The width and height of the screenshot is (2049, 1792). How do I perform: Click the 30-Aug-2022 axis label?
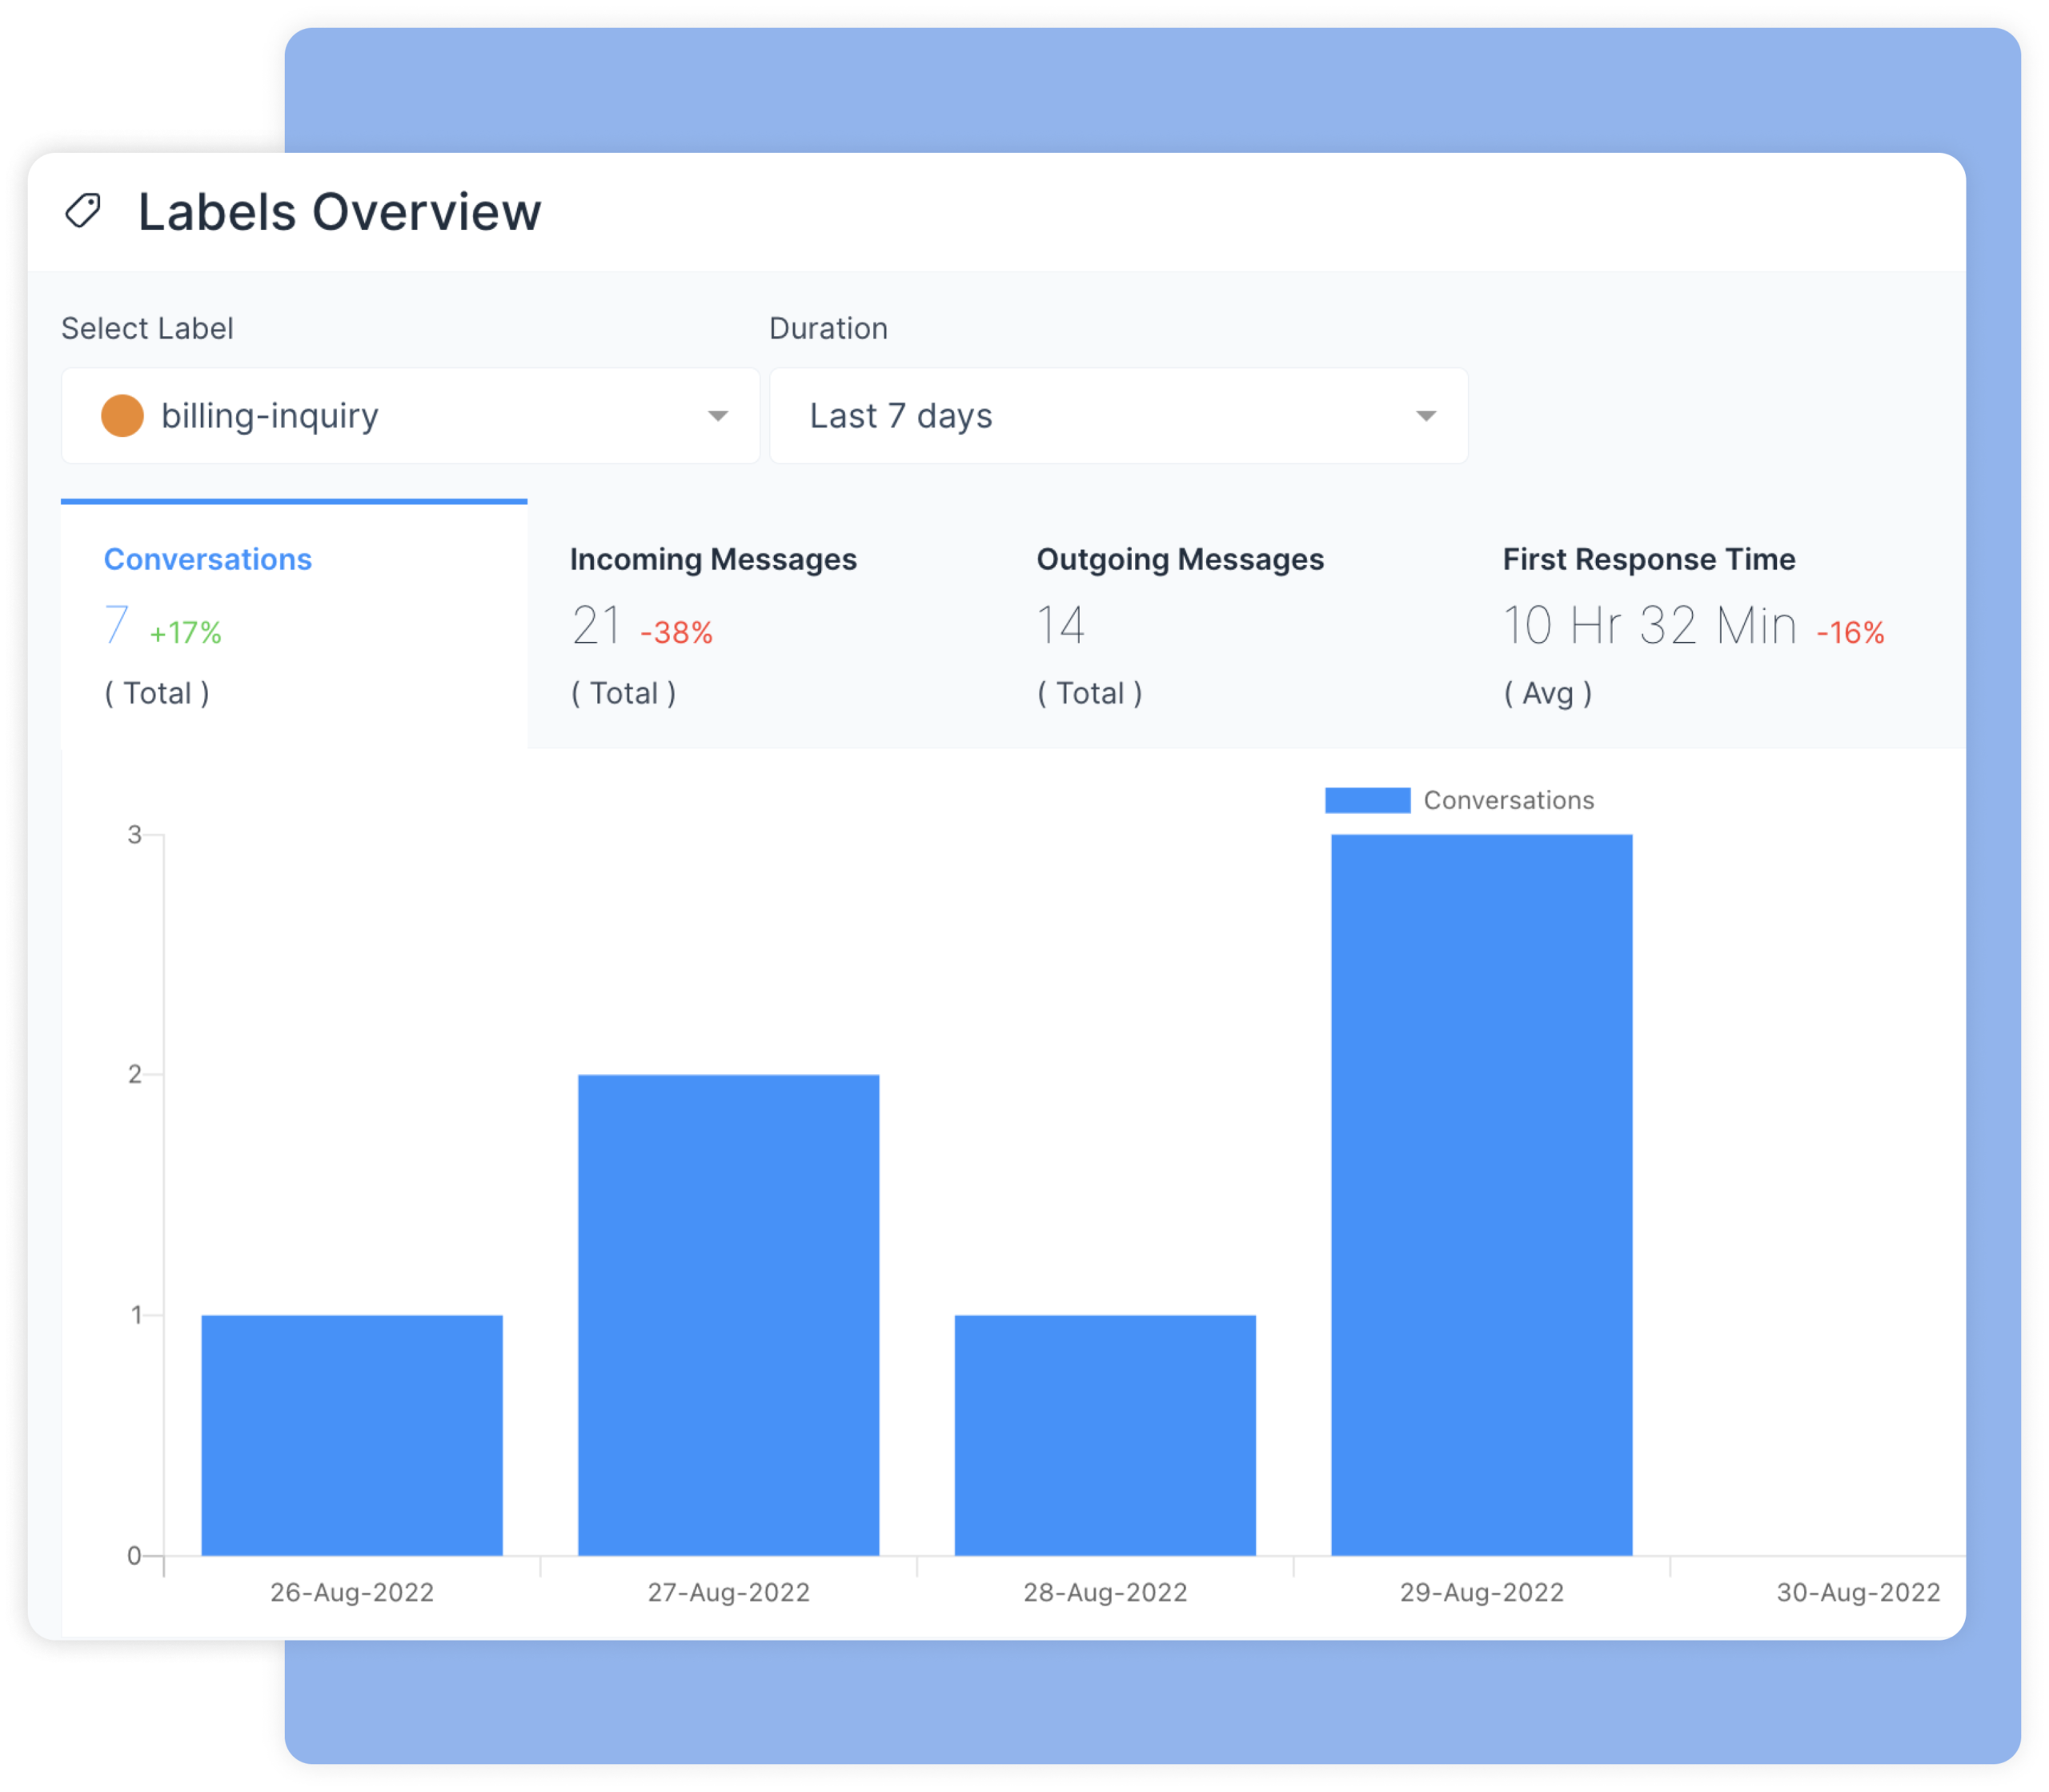[x=1858, y=1592]
